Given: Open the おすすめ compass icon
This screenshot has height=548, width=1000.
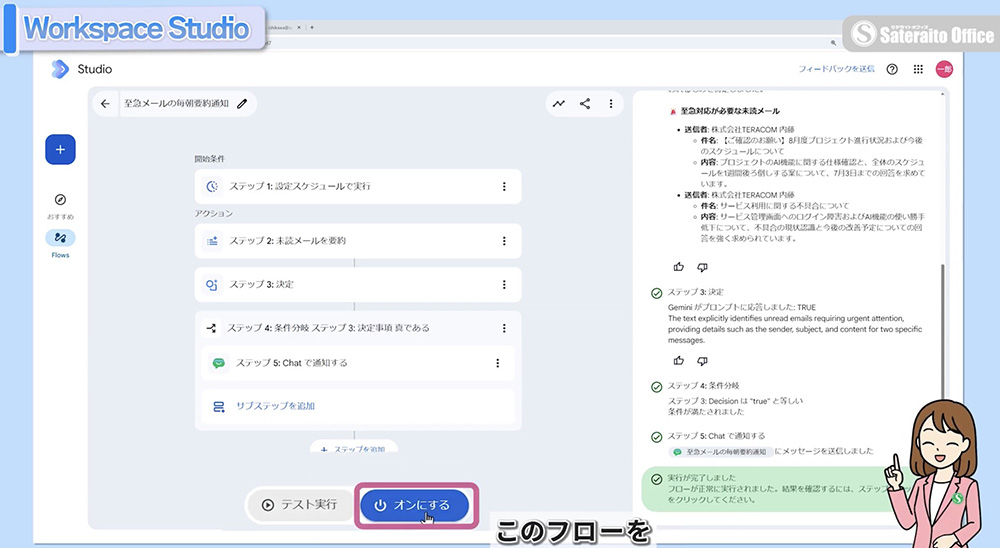Looking at the screenshot, I should click(x=60, y=200).
